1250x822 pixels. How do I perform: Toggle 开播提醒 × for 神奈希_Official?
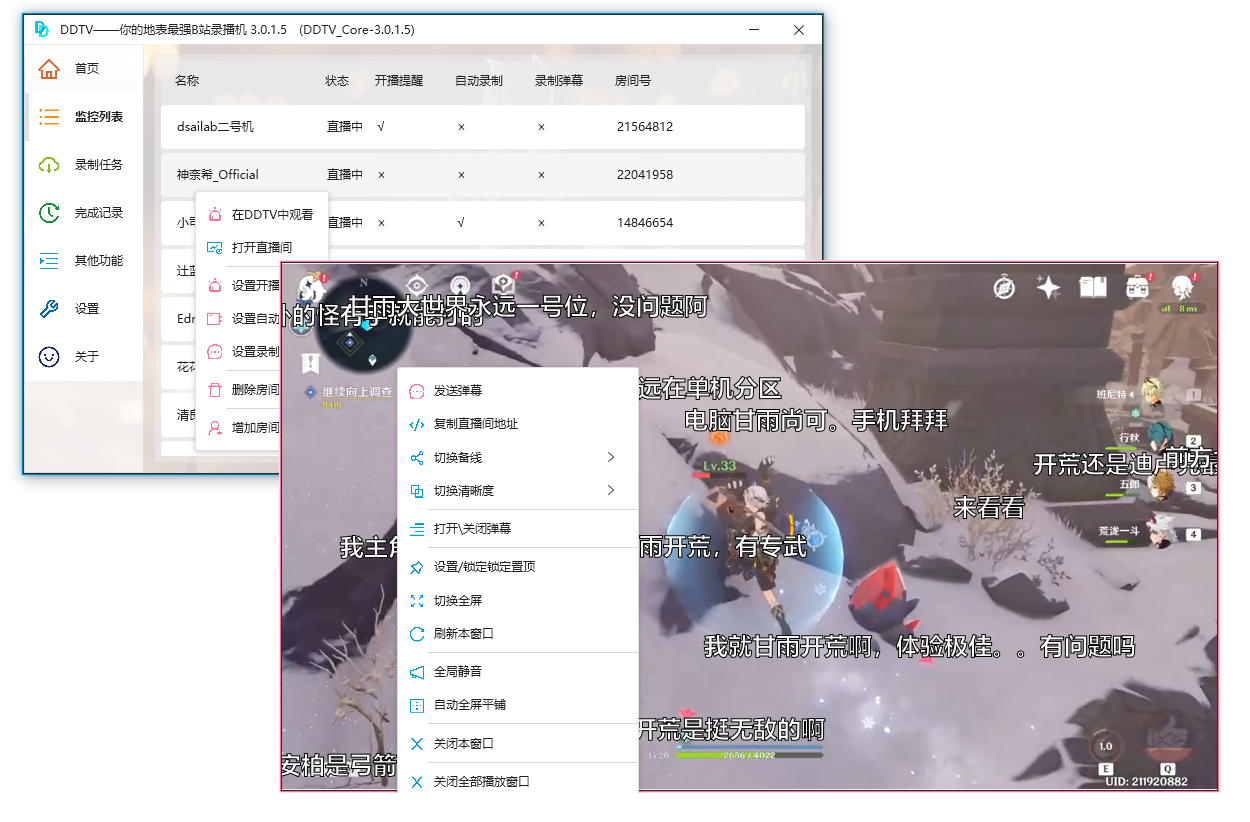point(381,175)
